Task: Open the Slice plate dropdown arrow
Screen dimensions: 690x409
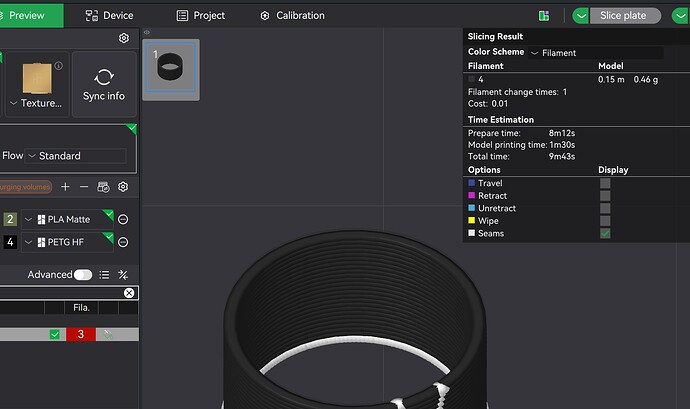Action: pos(581,16)
